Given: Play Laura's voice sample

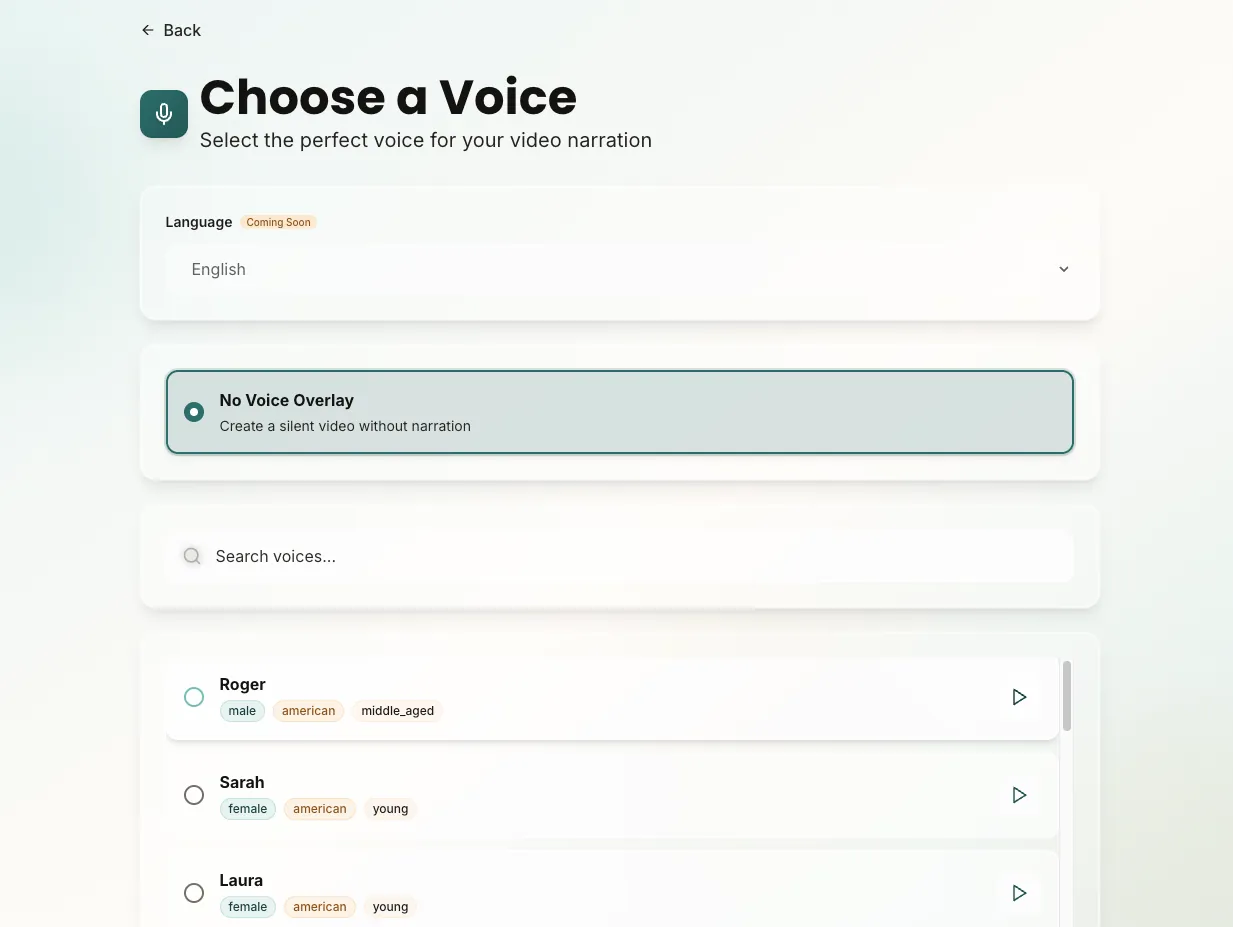Looking at the screenshot, I should click(x=1019, y=892).
